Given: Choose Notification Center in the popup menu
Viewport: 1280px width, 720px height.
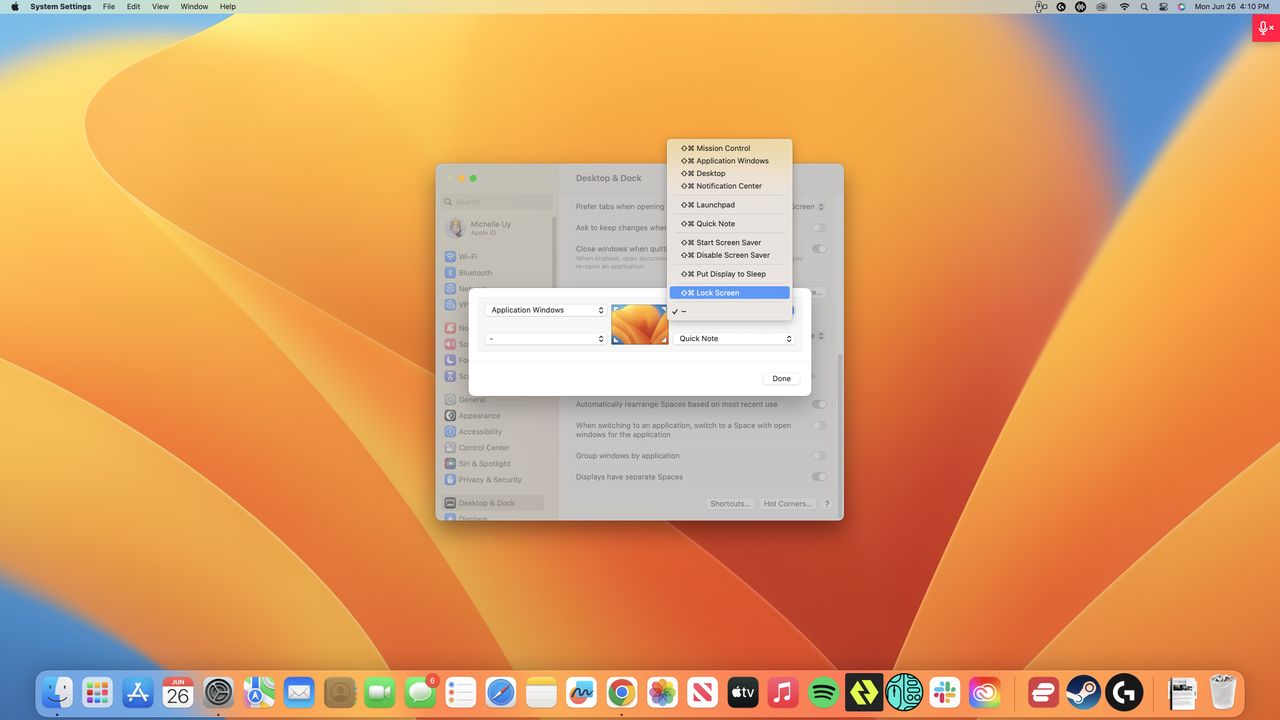Looking at the screenshot, I should pyautogui.click(x=730, y=186).
